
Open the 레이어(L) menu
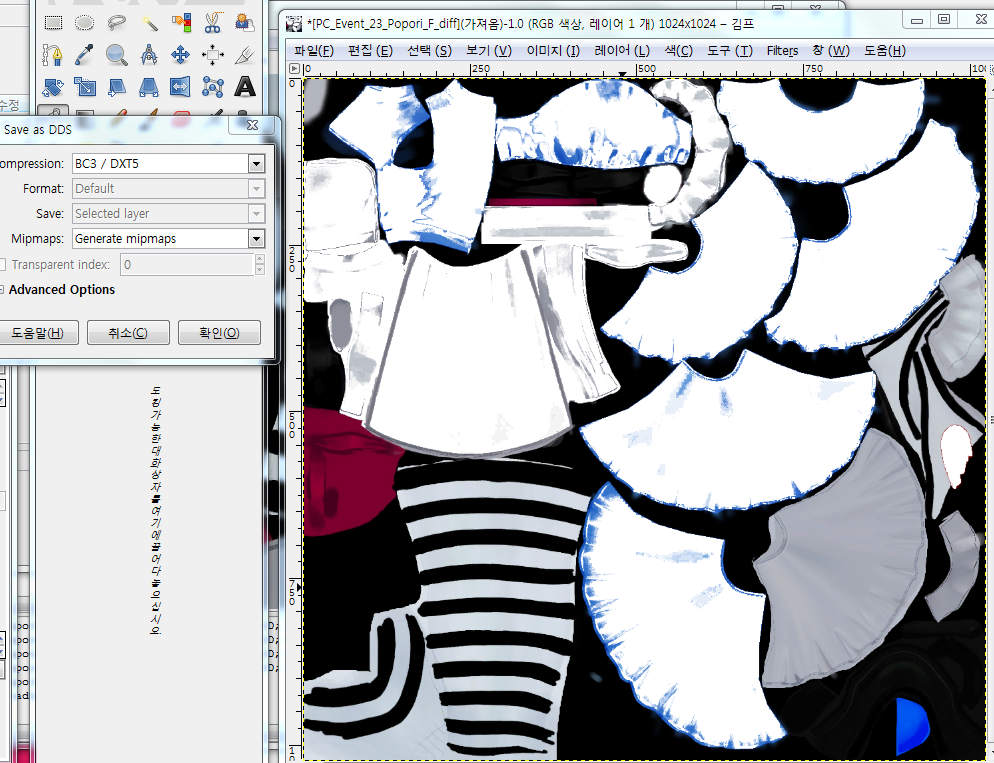pyautogui.click(x=621, y=51)
